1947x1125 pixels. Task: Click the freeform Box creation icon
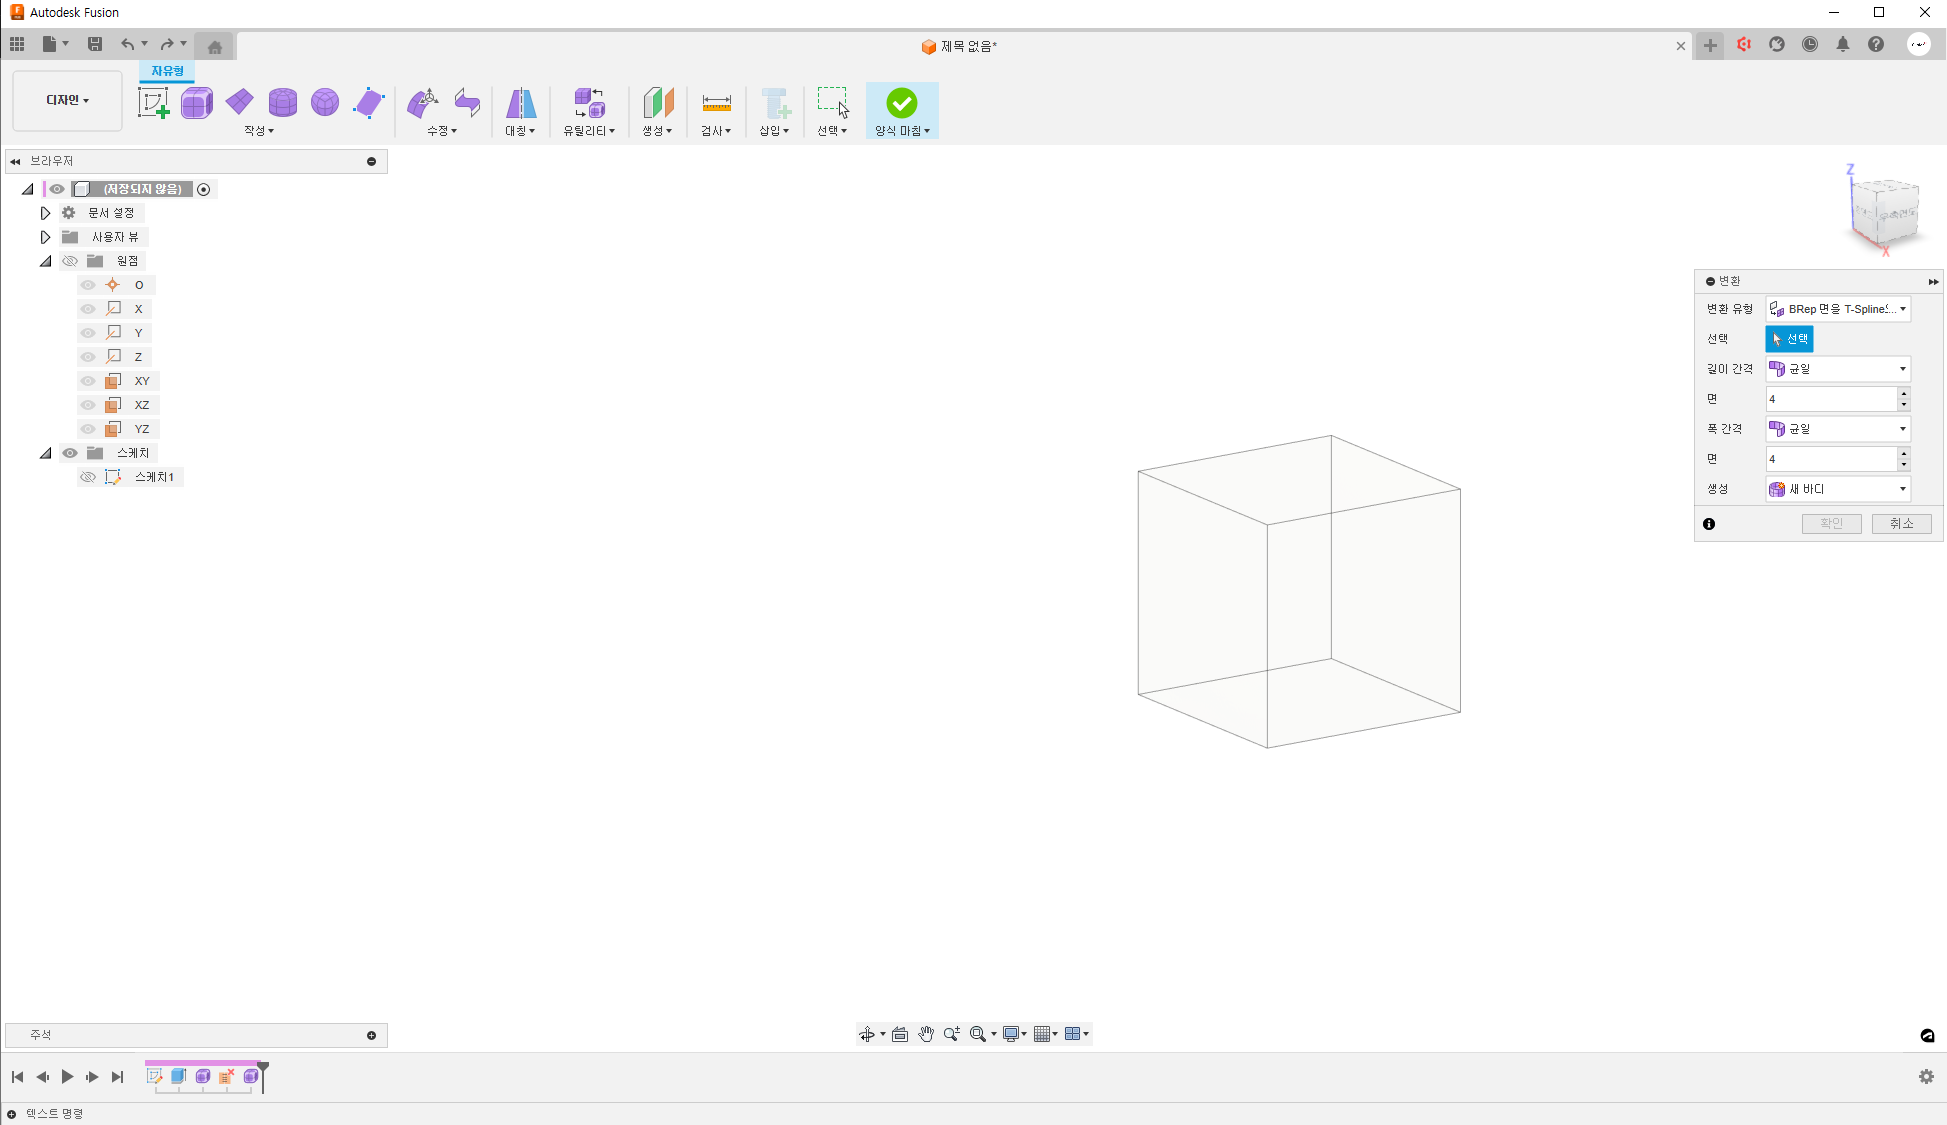pyautogui.click(x=197, y=103)
